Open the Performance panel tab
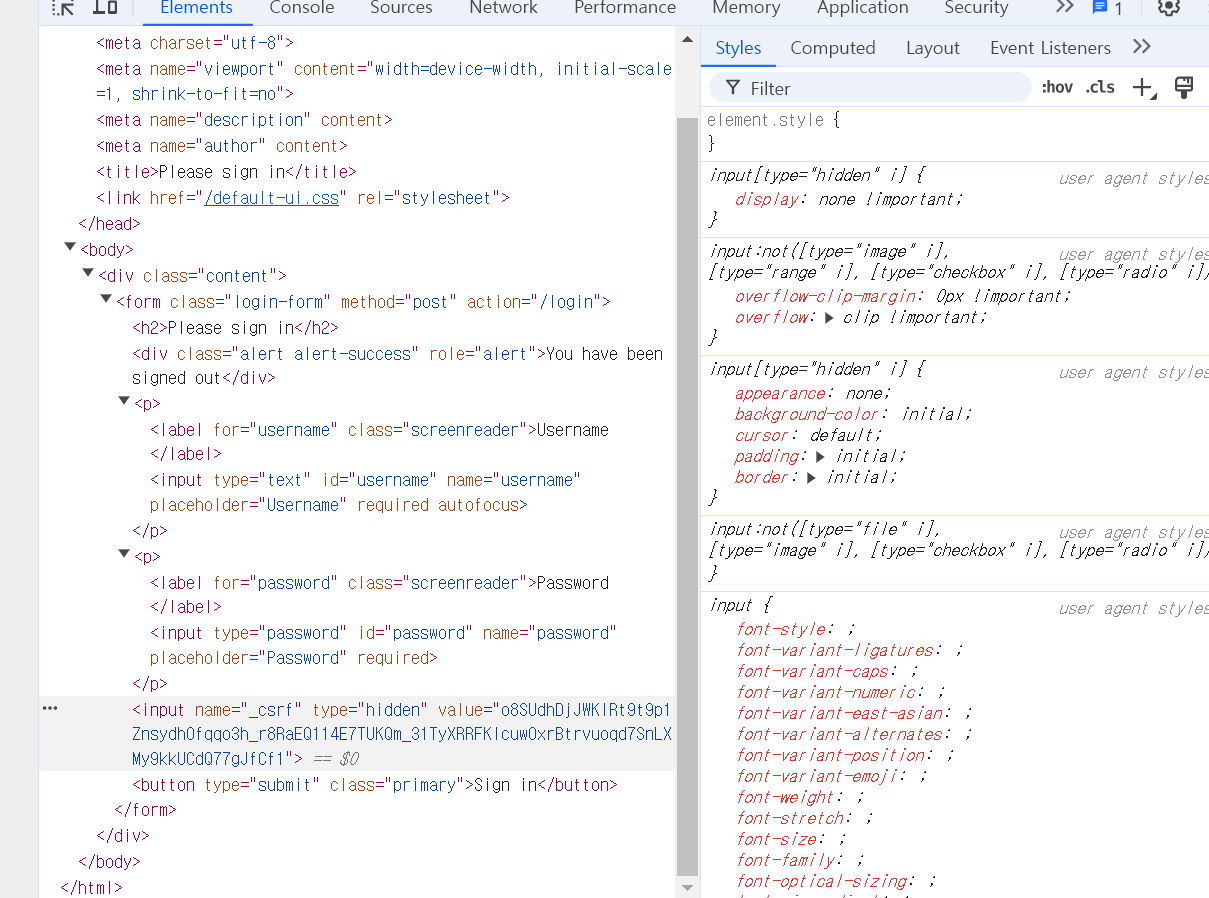Image resolution: width=1209 pixels, height=898 pixels. click(x=625, y=8)
